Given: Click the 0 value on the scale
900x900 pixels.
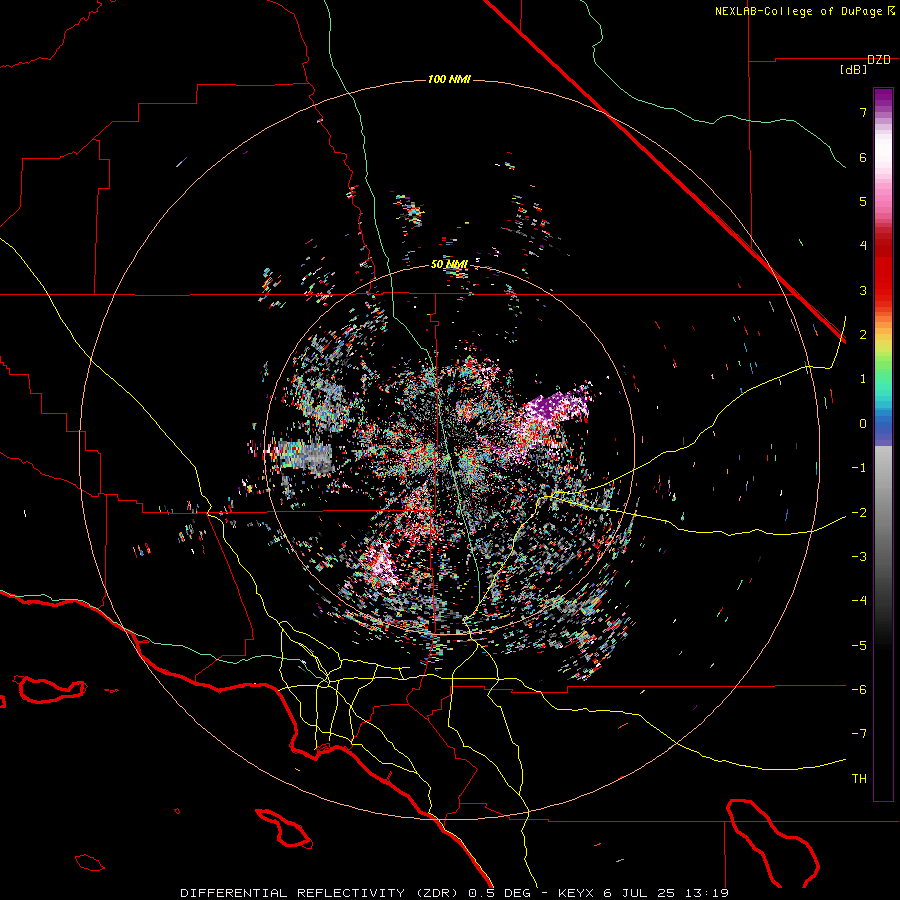Looking at the screenshot, I should 863,424.
